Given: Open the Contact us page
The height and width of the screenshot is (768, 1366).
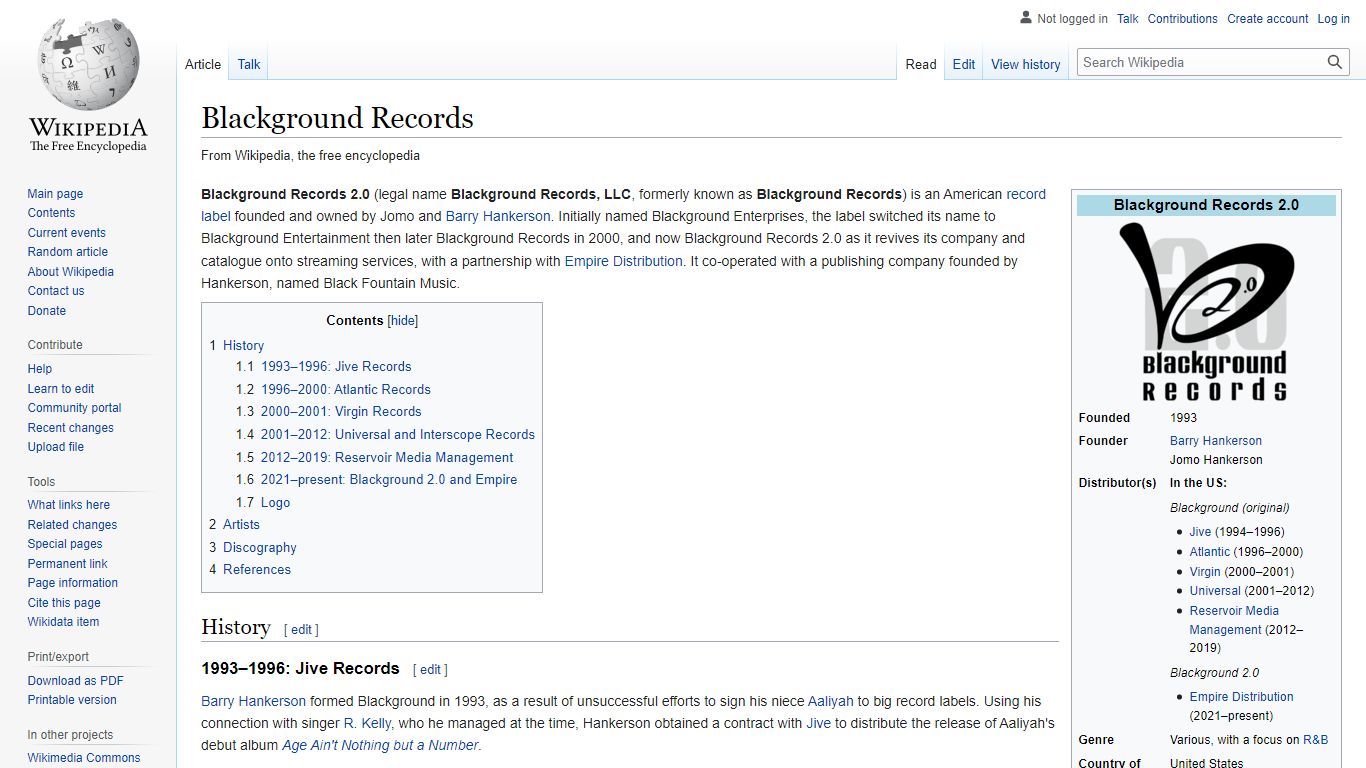Looking at the screenshot, I should [x=56, y=291].
